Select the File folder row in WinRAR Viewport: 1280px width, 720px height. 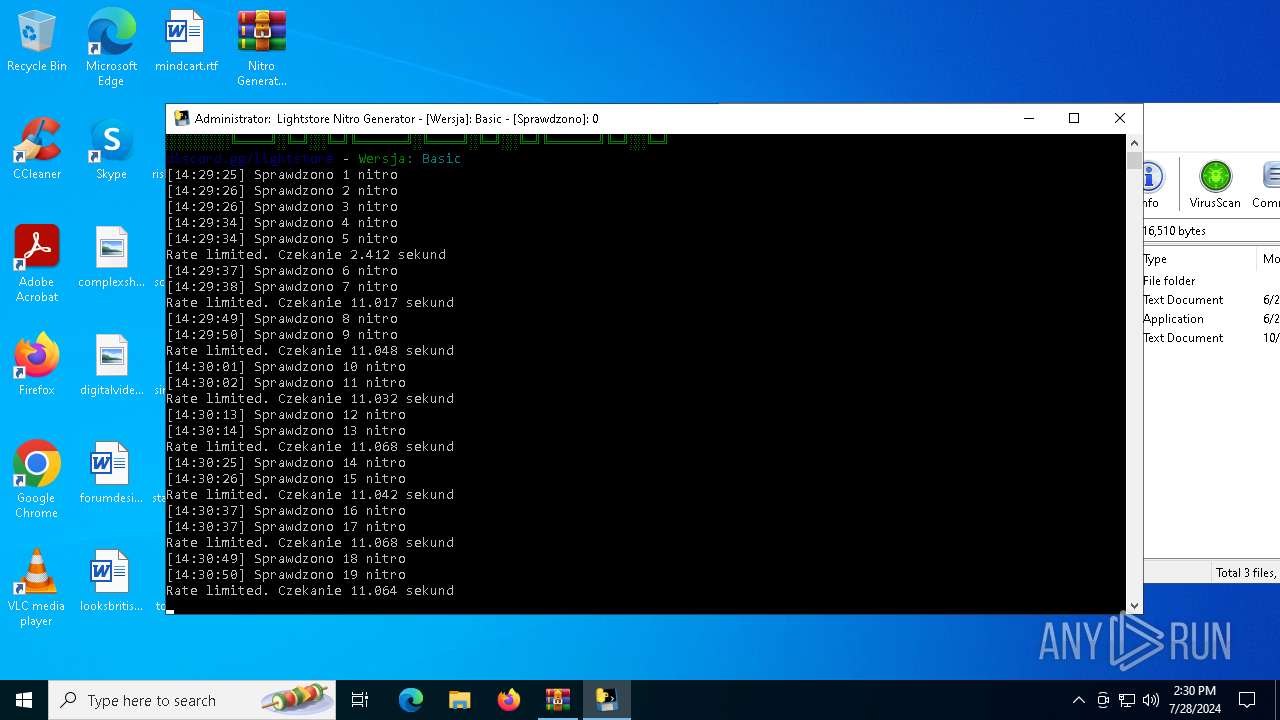click(x=1211, y=281)
